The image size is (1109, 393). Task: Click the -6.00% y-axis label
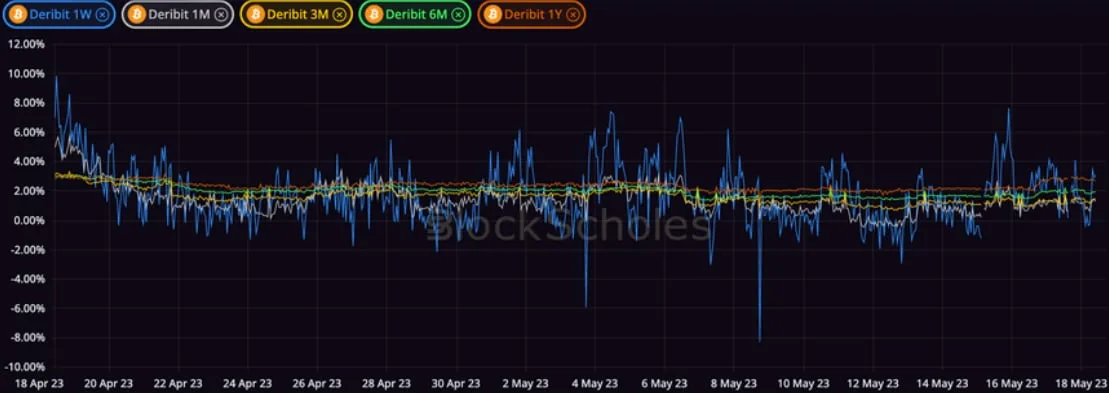27,308
